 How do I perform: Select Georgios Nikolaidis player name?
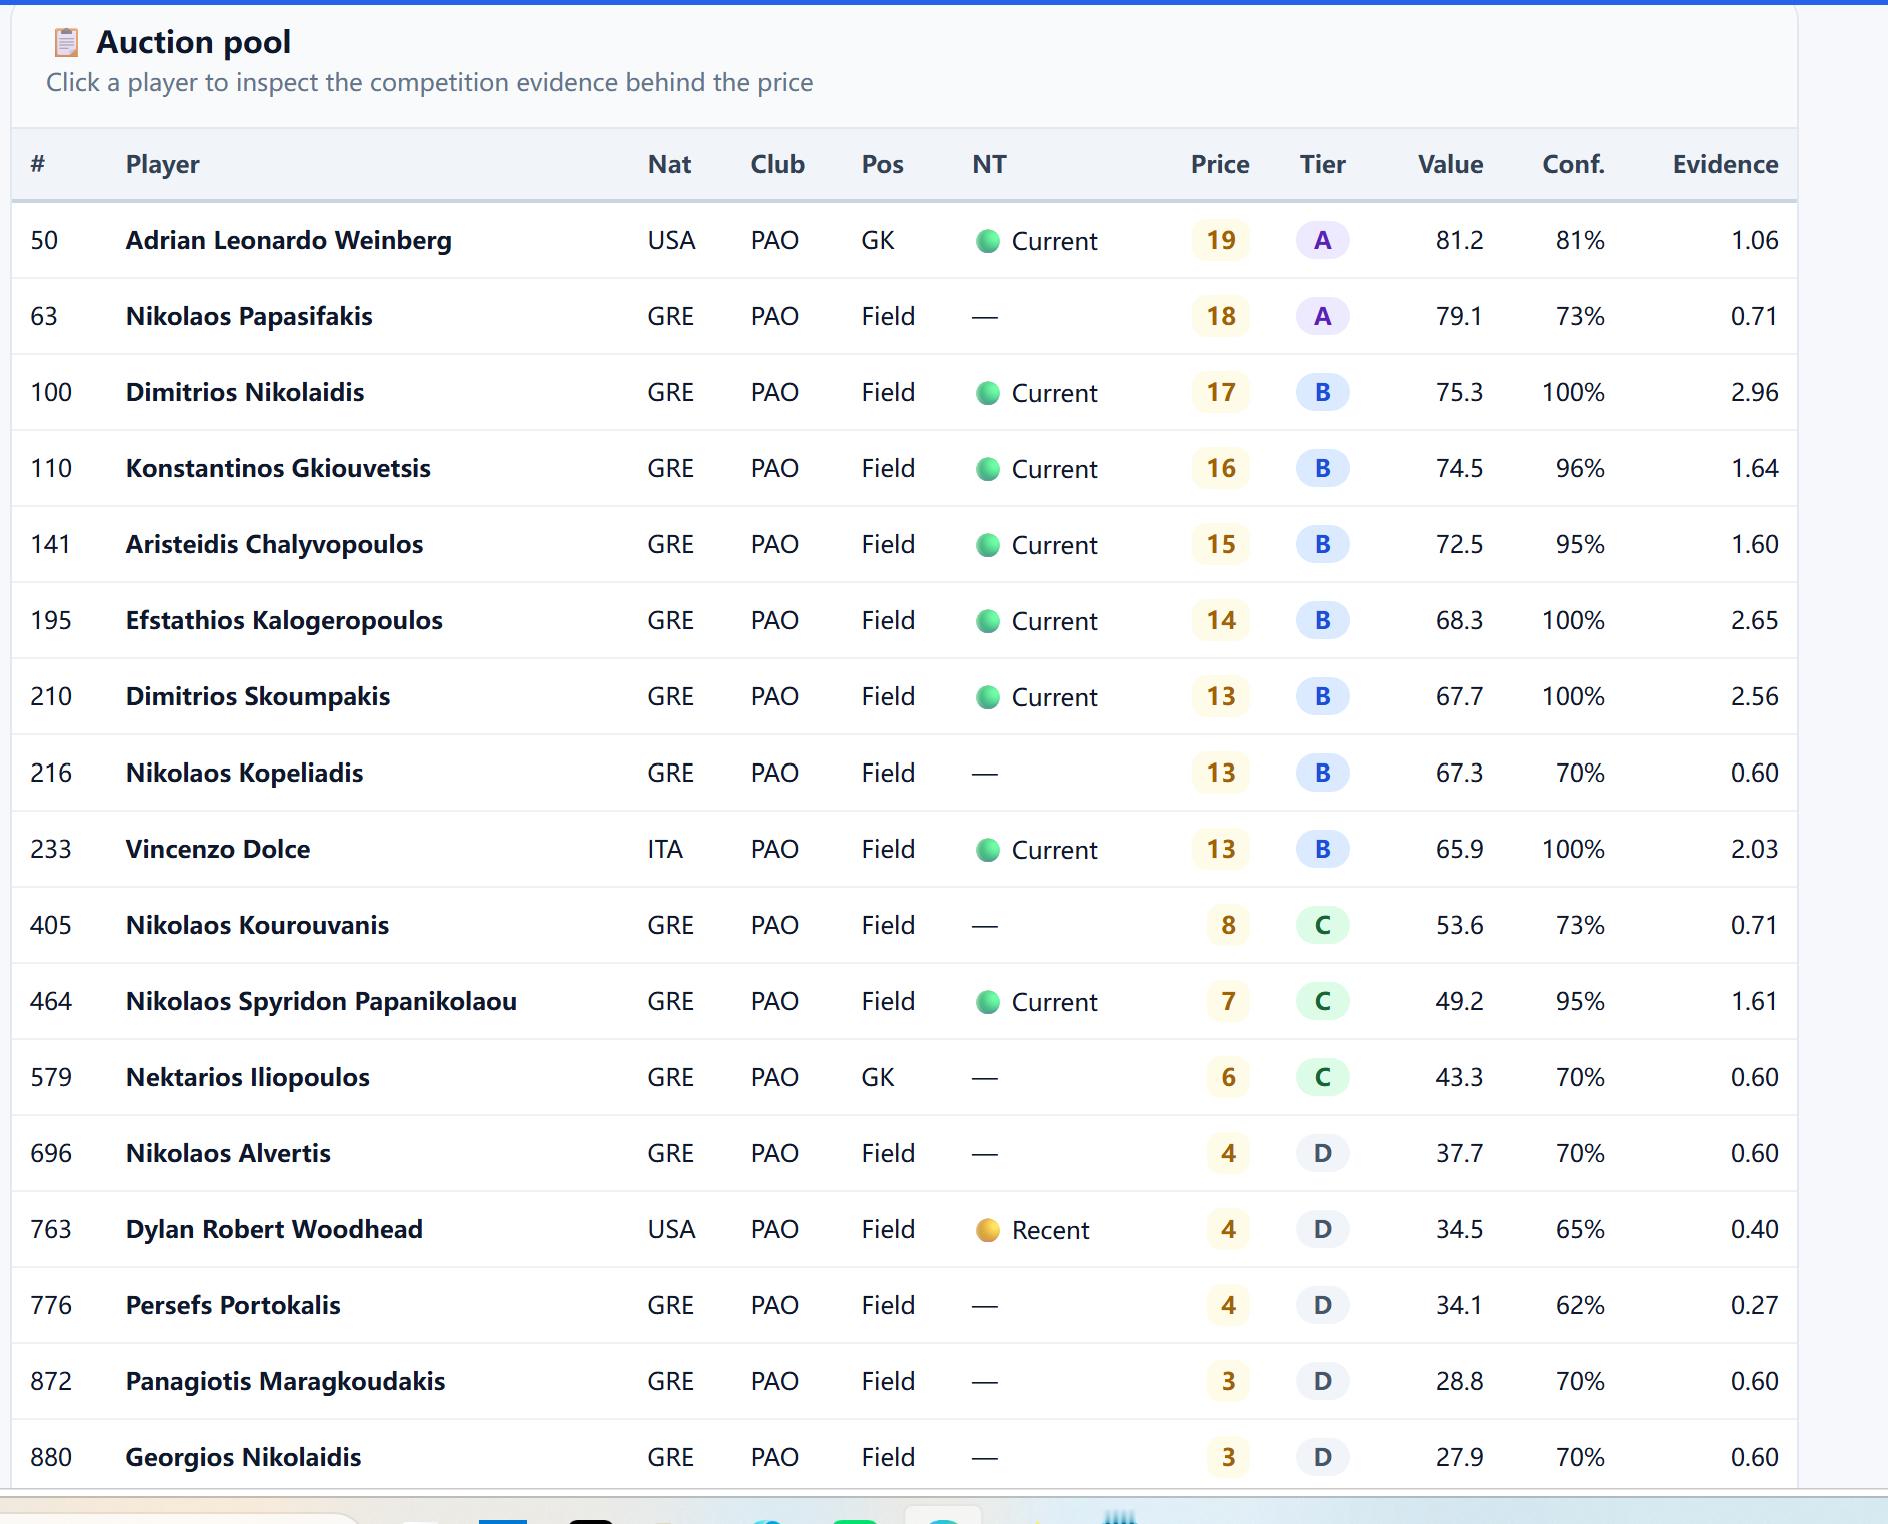(243, 1457)
